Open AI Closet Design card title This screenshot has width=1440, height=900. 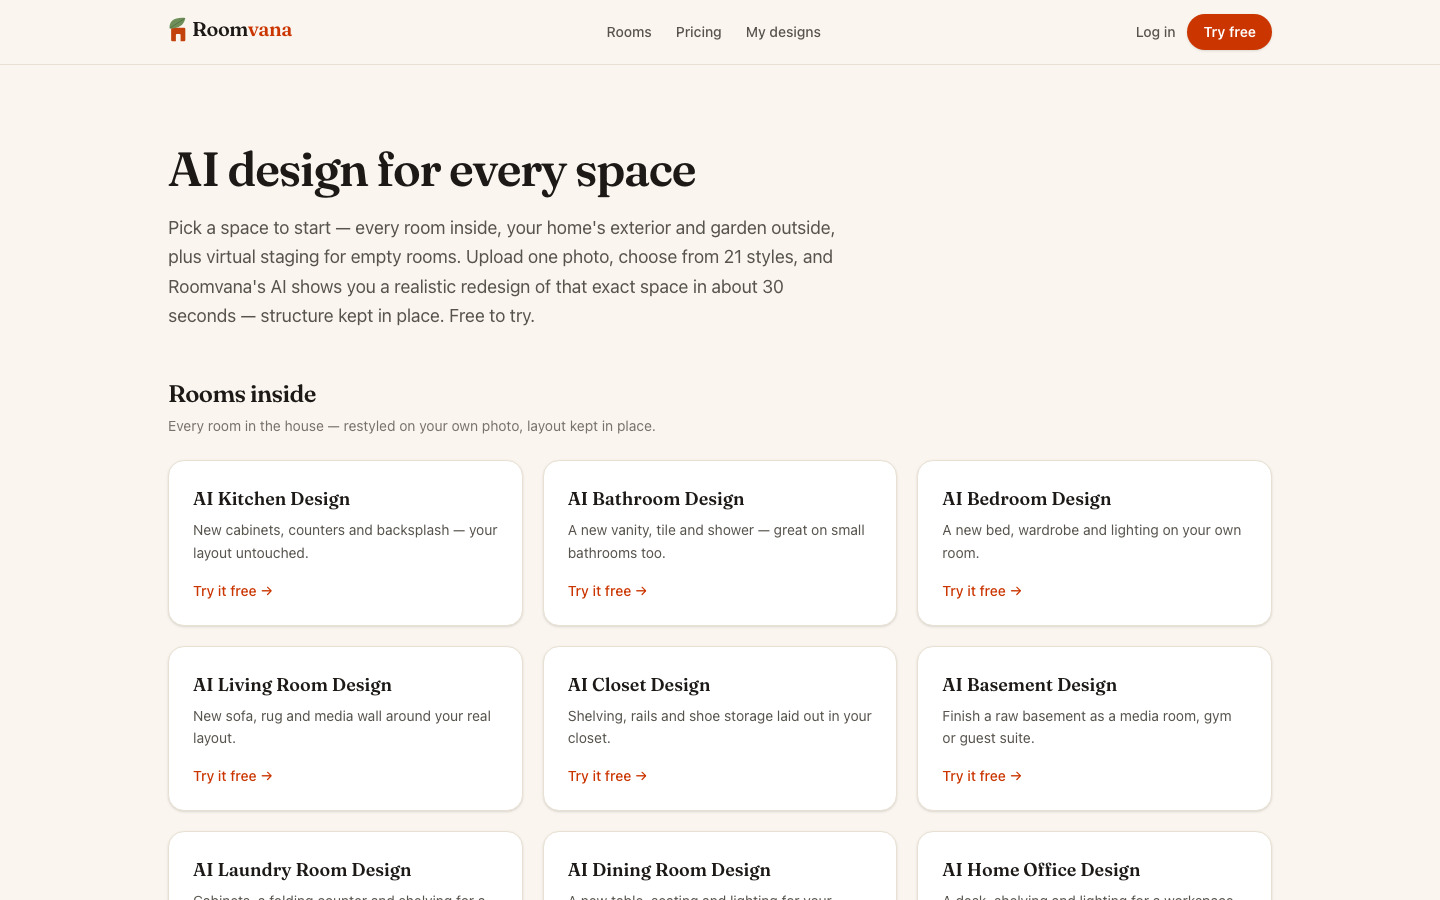pos(639,685)
